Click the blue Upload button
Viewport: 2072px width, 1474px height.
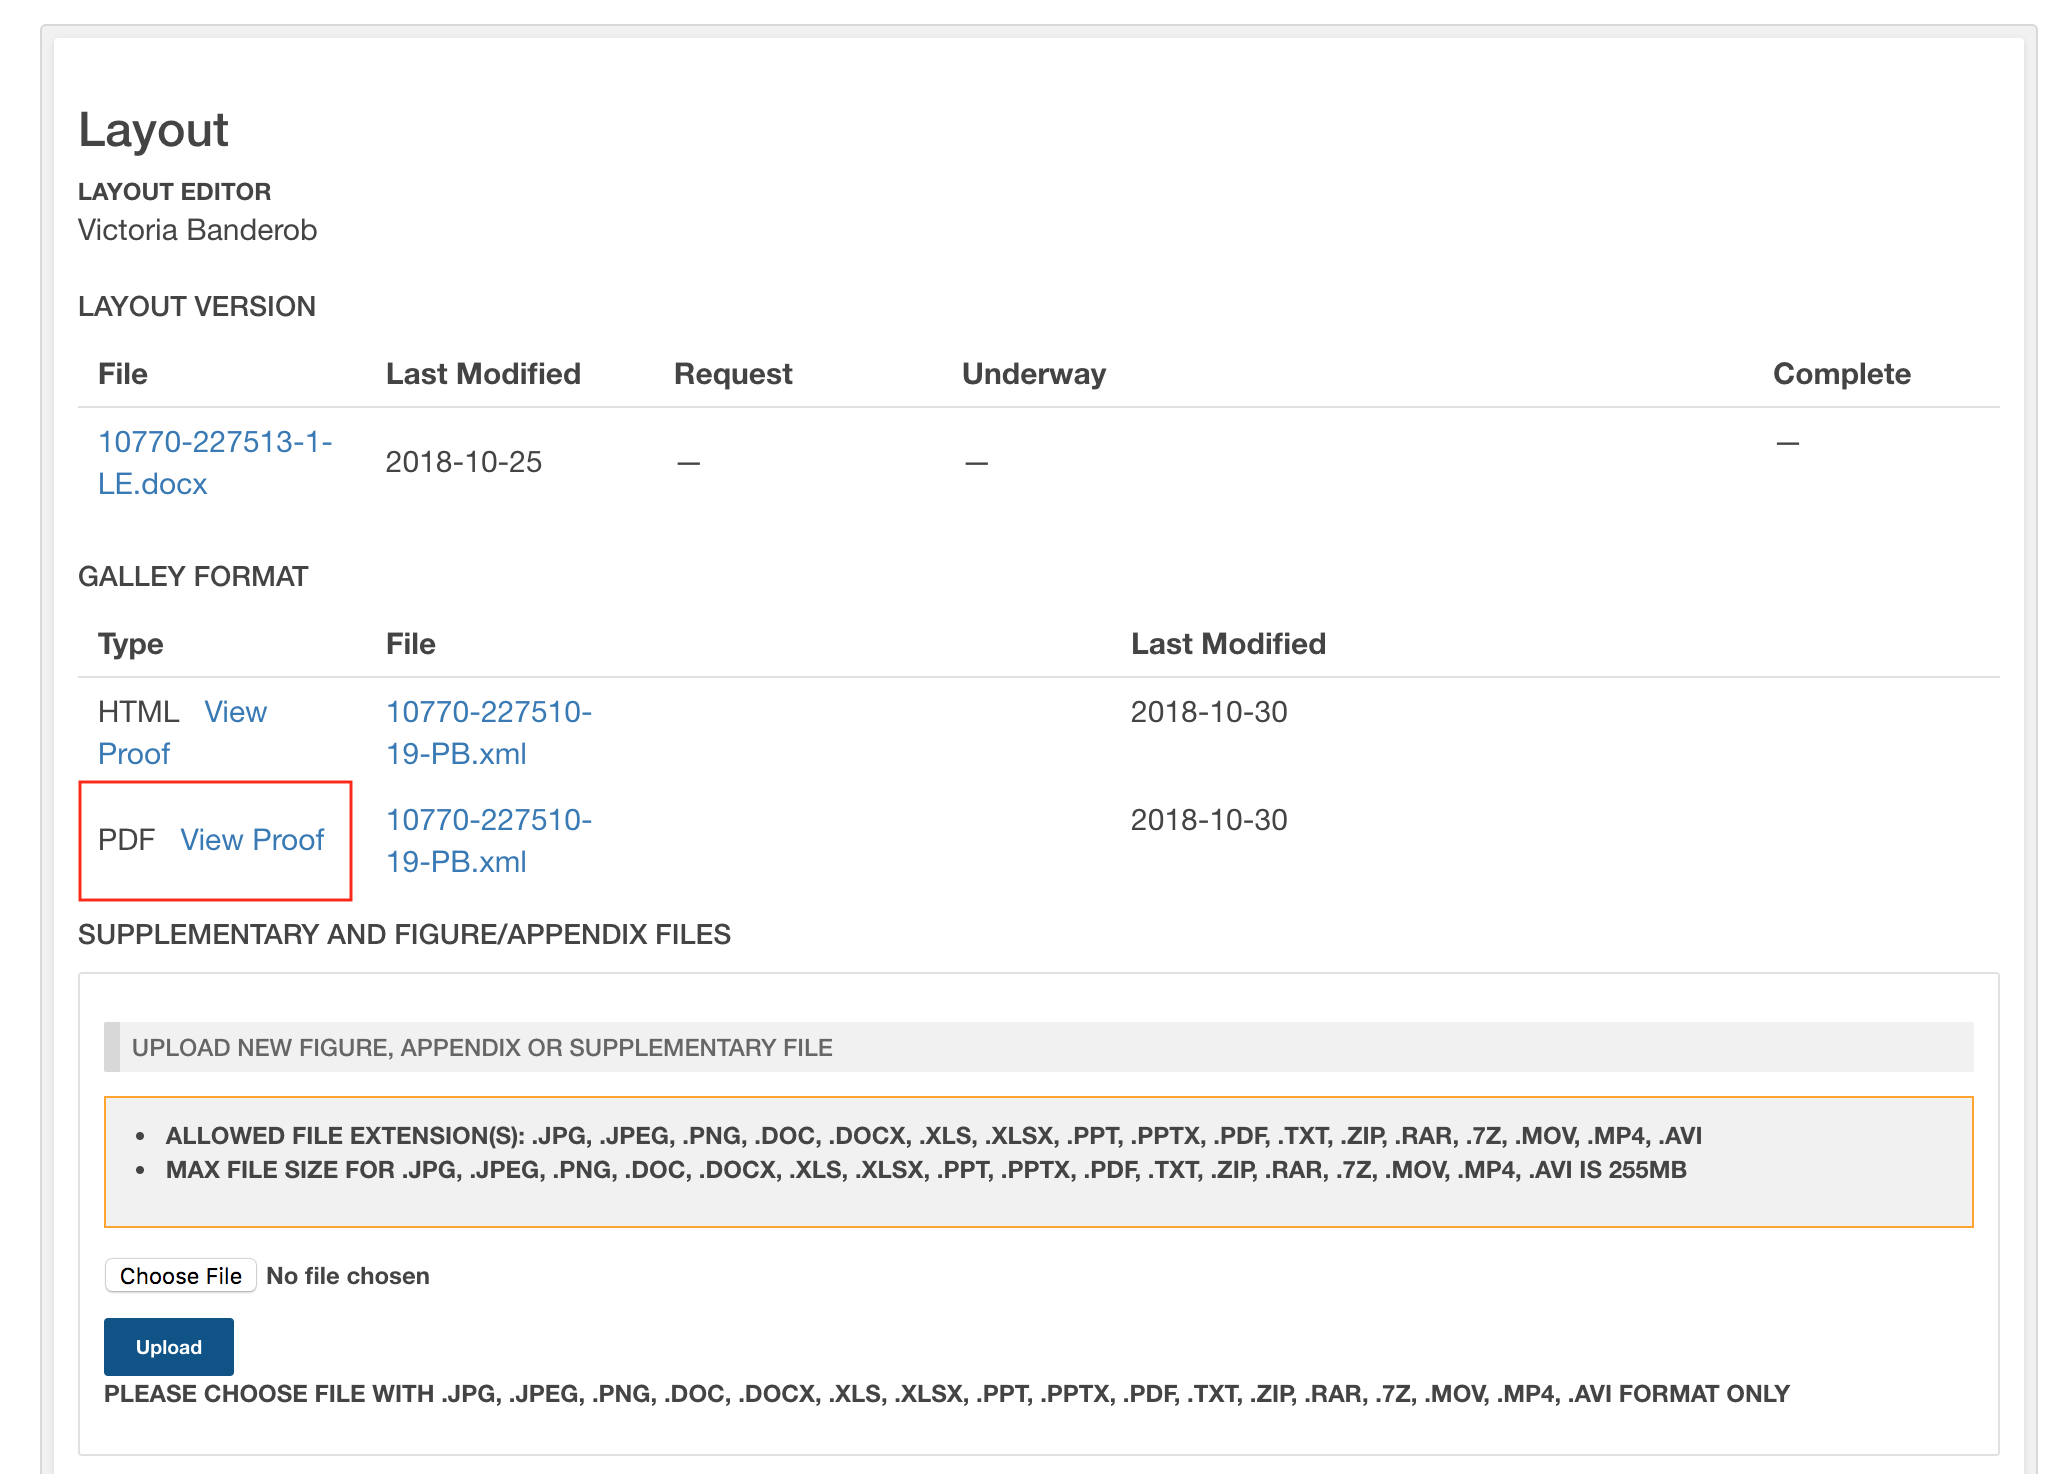pyautogui.click(x=168, y=1347)
